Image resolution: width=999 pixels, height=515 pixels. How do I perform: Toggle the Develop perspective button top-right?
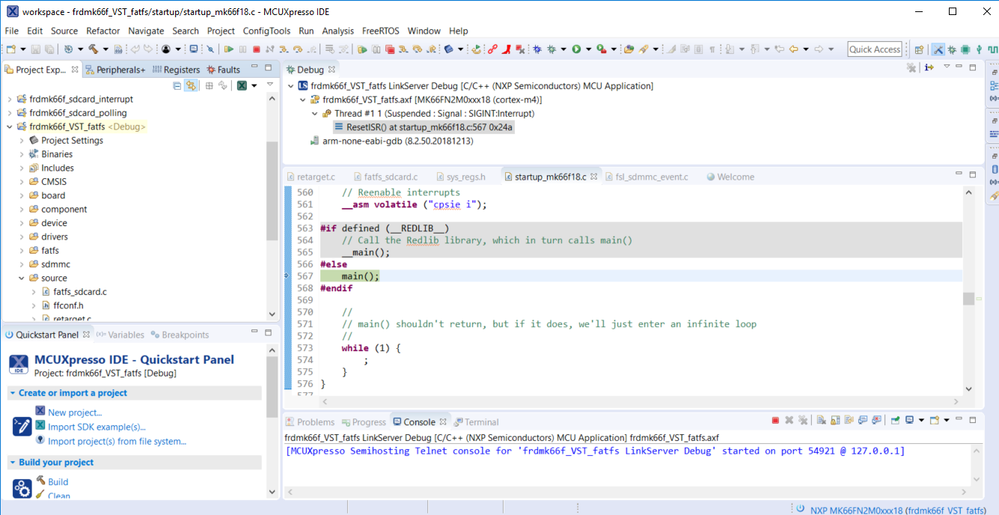tap(938, 49)
